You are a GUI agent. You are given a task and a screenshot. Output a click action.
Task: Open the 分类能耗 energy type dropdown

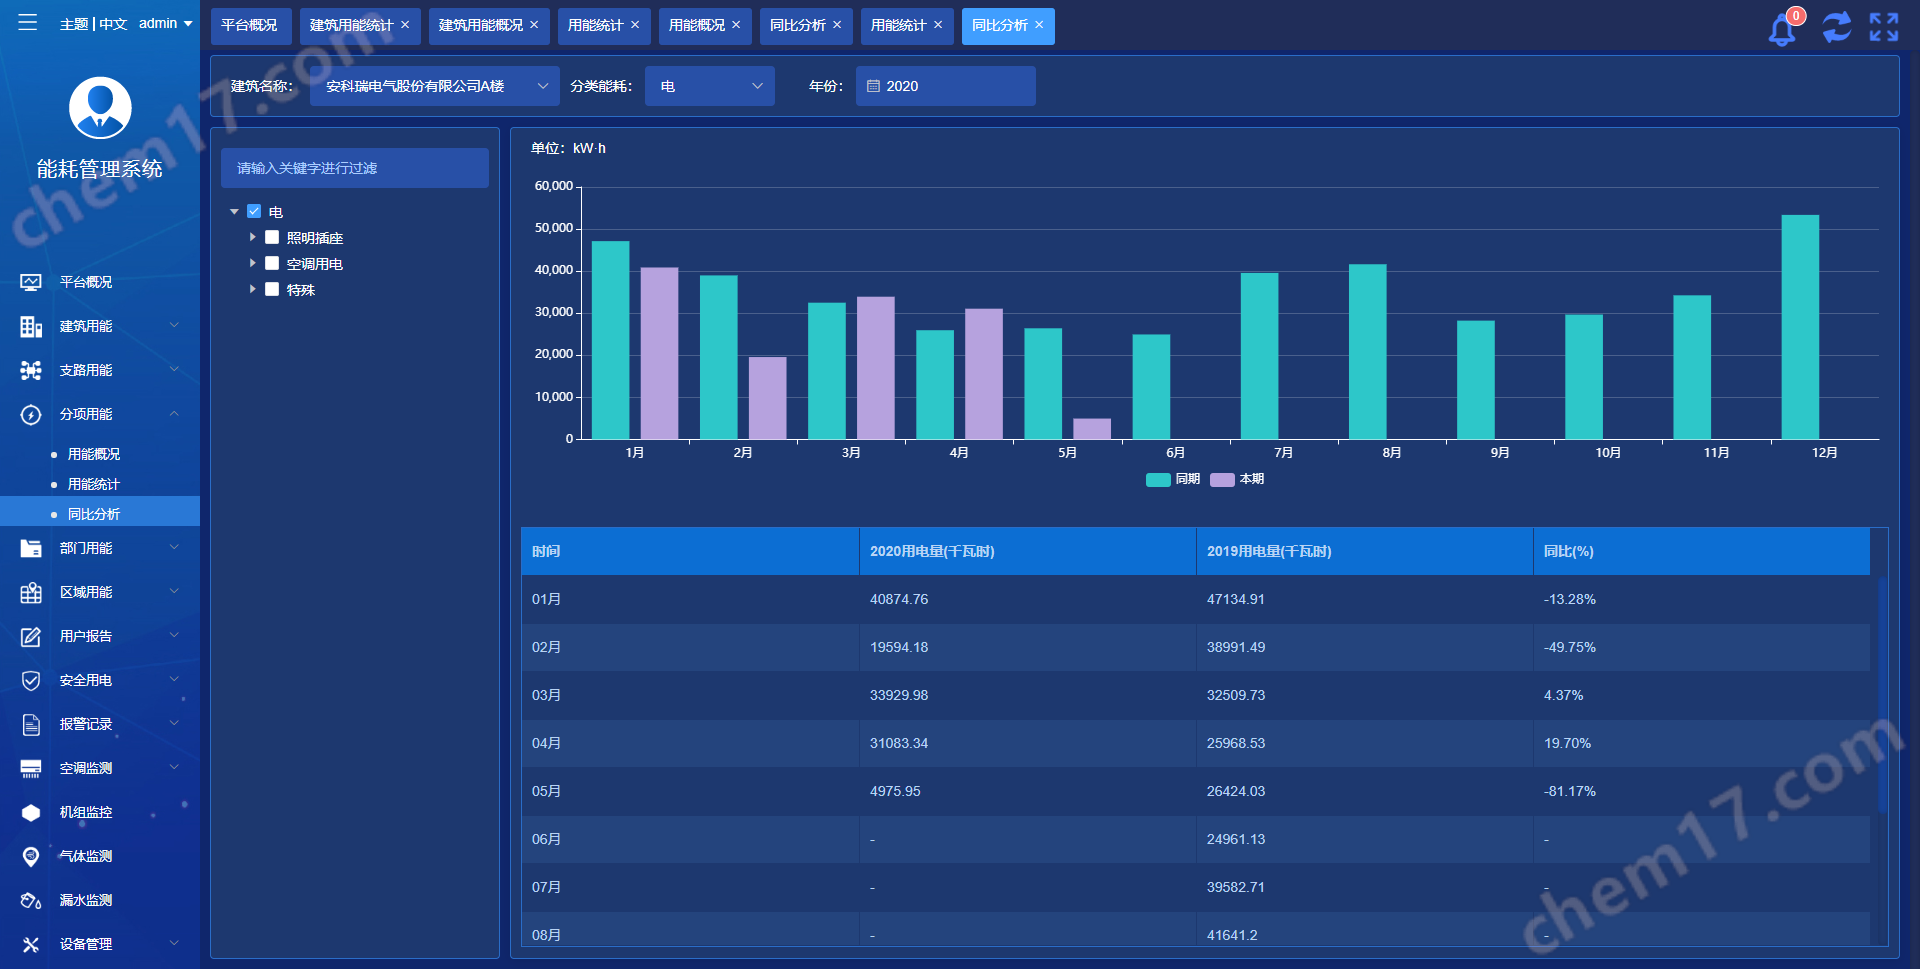coord(709,86)
